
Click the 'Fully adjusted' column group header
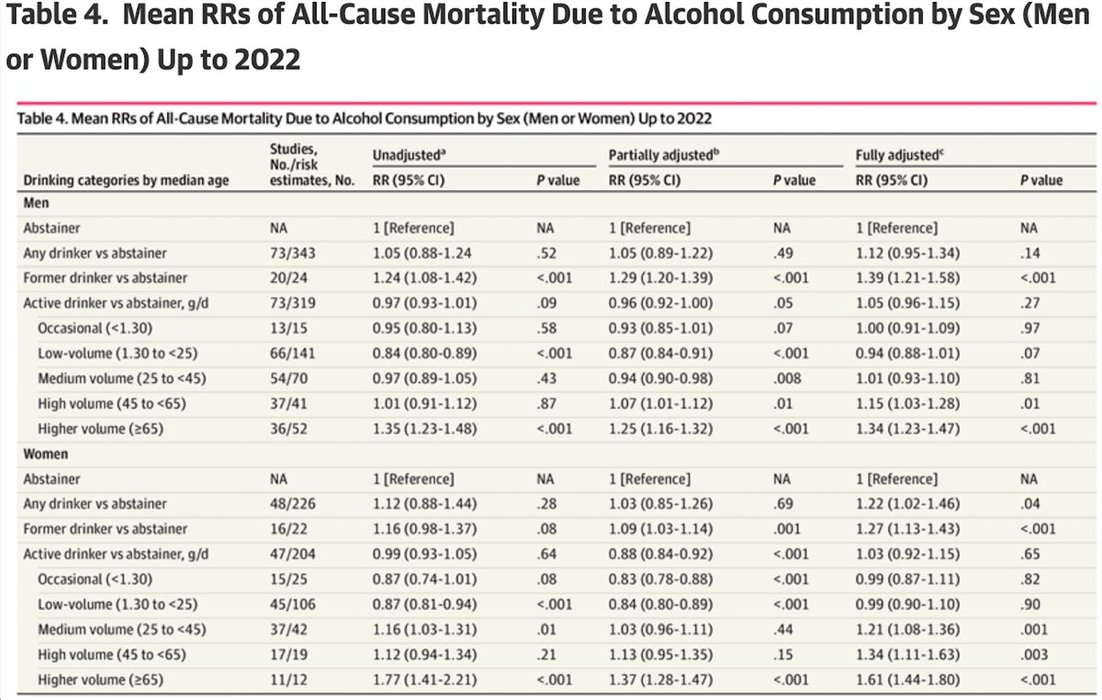pos(896,155)
